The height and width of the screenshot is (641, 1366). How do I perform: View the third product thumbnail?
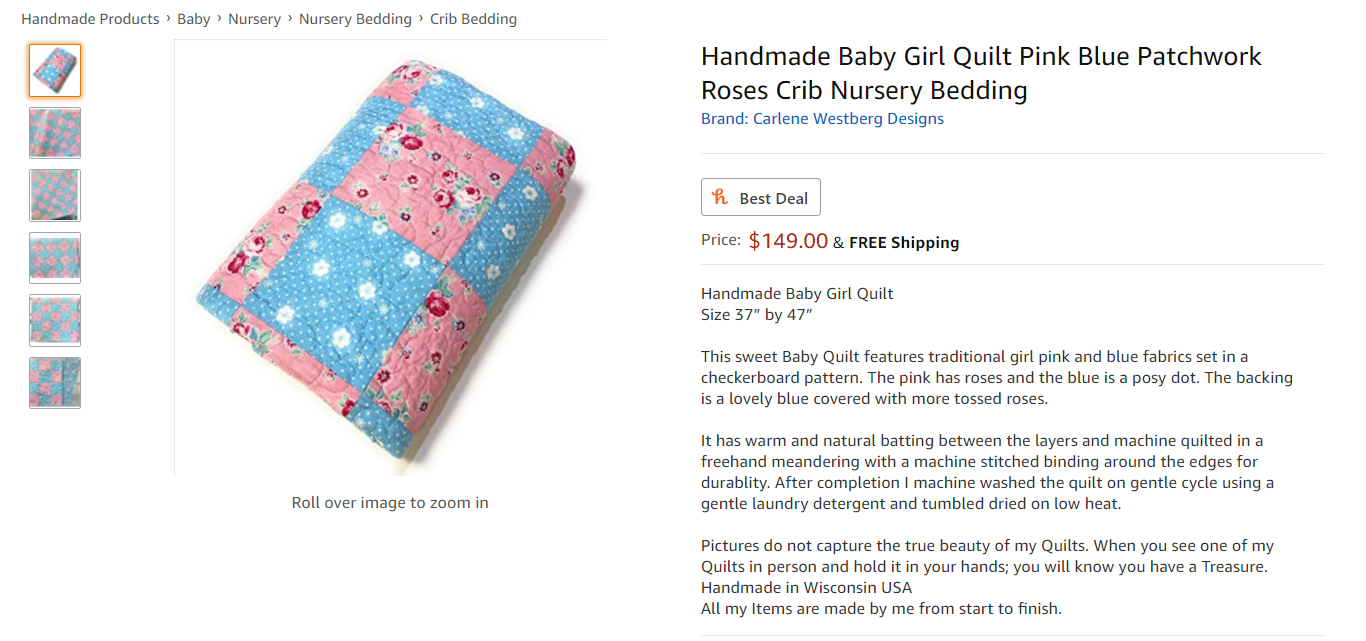[x=55, y=195]
